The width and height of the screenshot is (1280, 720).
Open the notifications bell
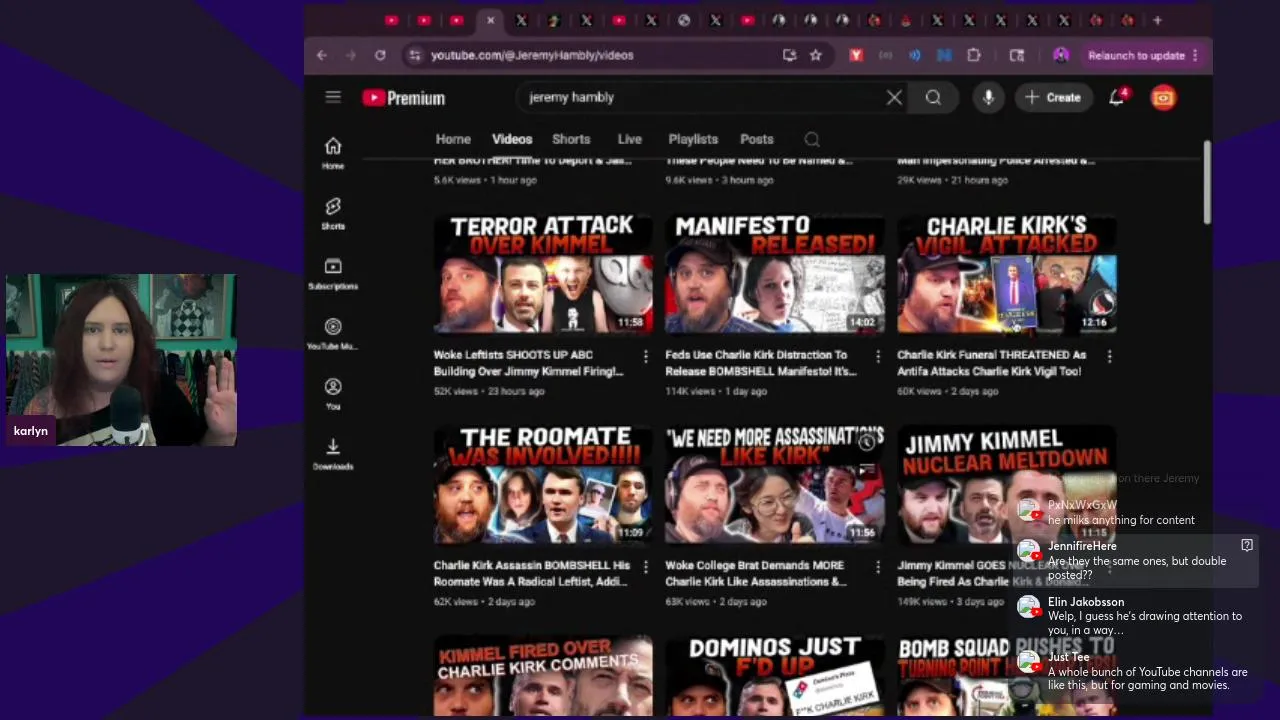click(x=1117, y=97)
